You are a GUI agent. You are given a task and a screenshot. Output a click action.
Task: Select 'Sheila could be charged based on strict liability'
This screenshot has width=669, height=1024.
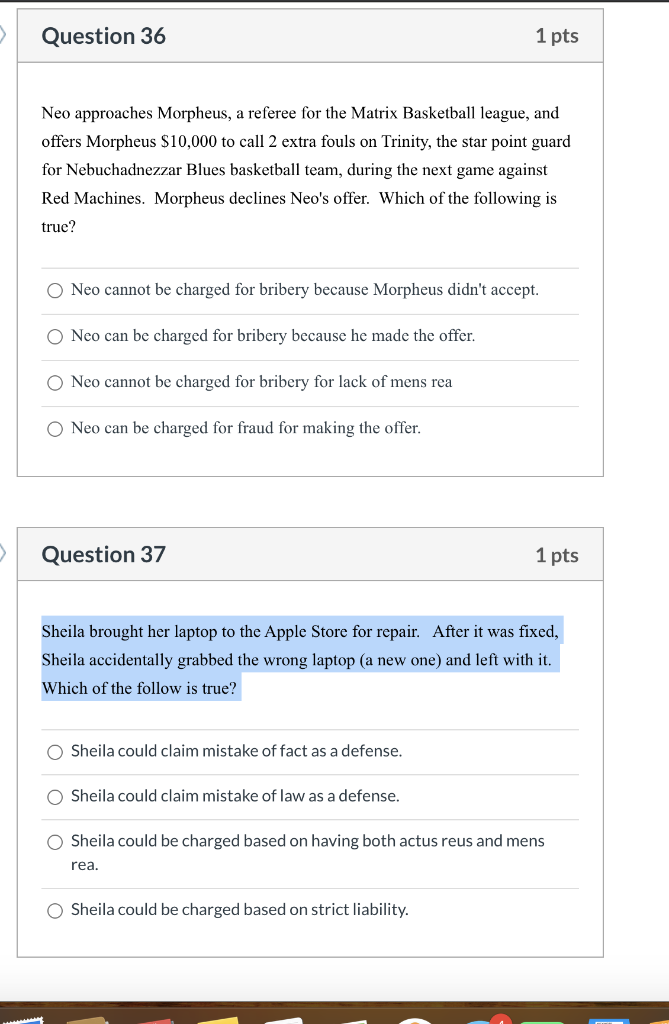point(55,910)
